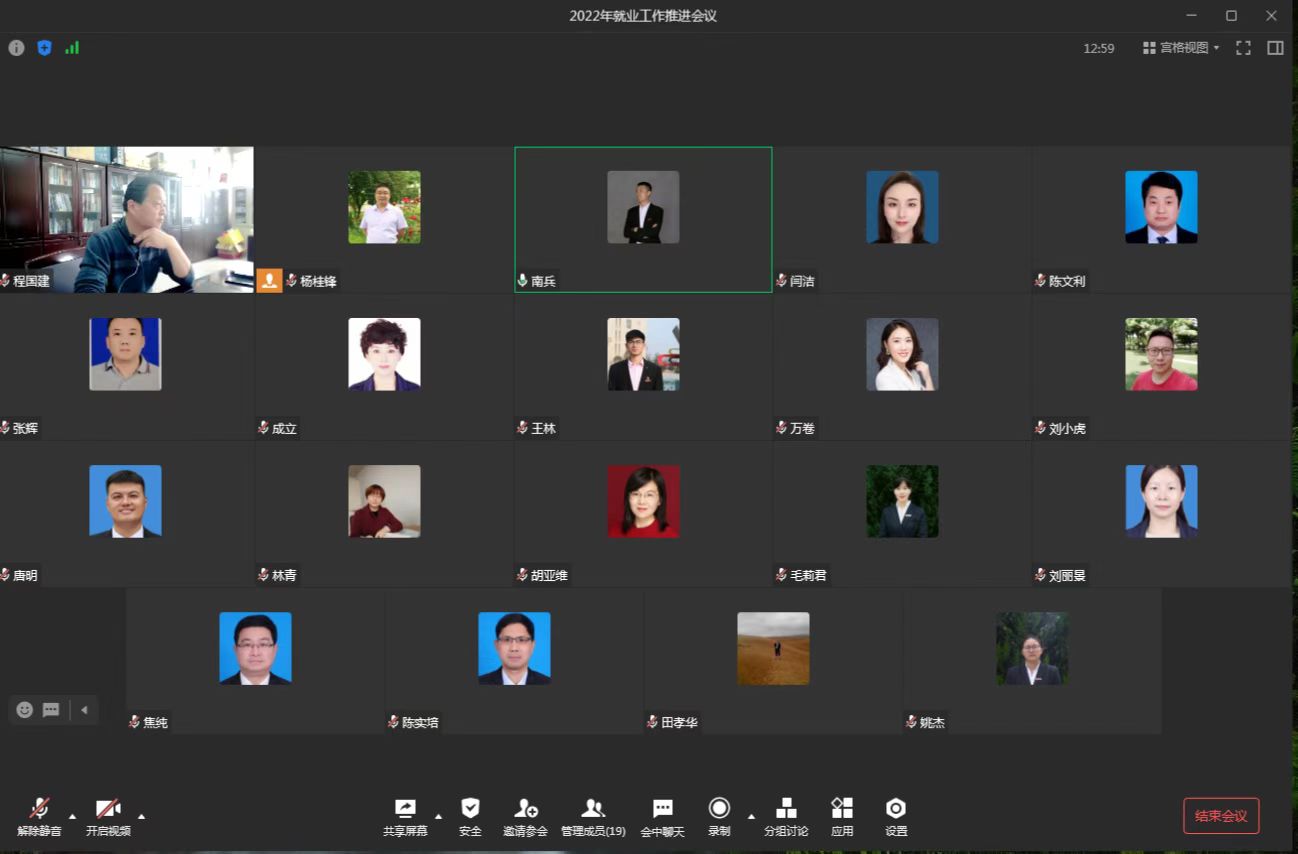Open 分组讨论 breakout rooms
The image size is (1298, 854).
point(786,809)
